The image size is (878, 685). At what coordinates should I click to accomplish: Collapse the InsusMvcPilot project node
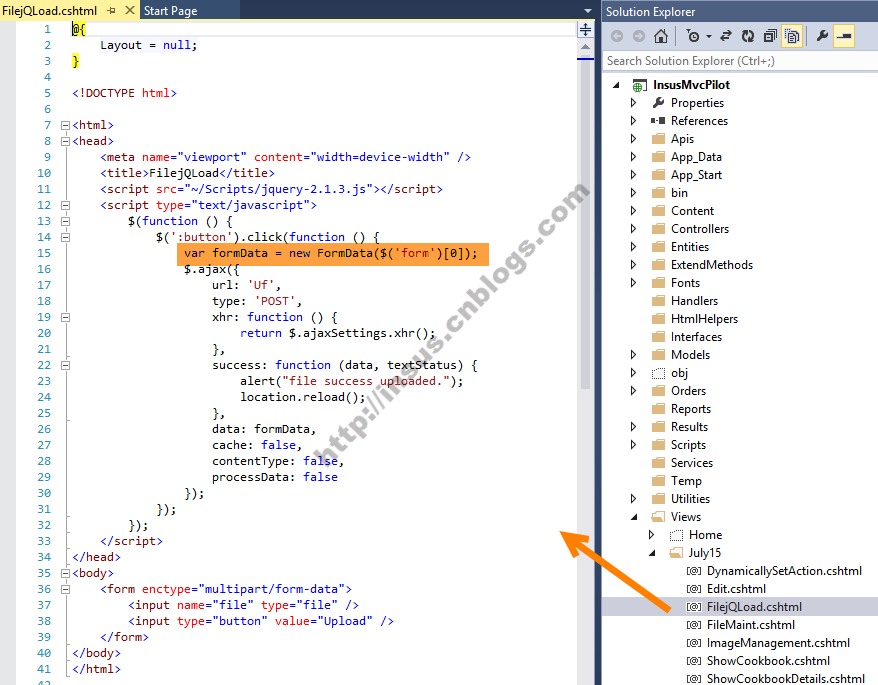(617, 85)
